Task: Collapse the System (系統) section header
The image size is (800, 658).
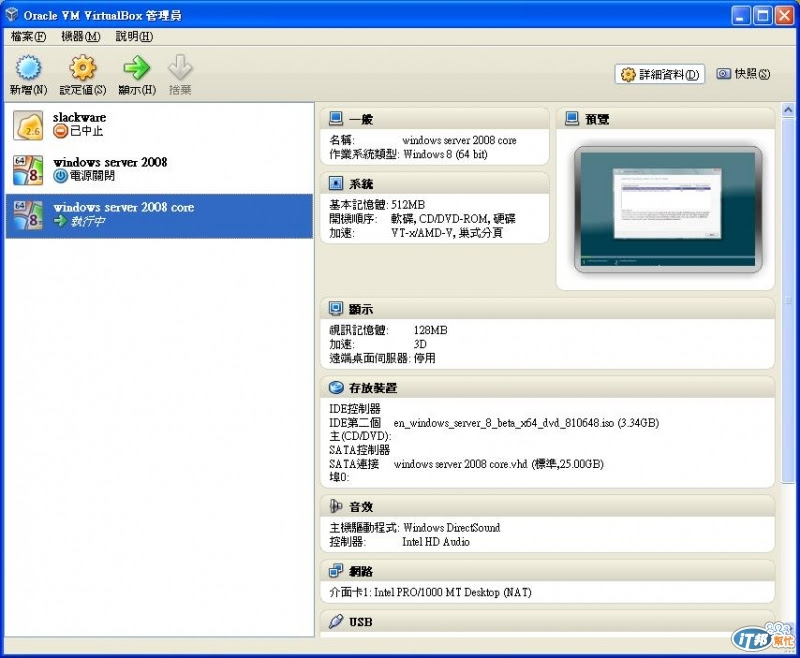Action: pyautogui.click(x=435, y=183)
